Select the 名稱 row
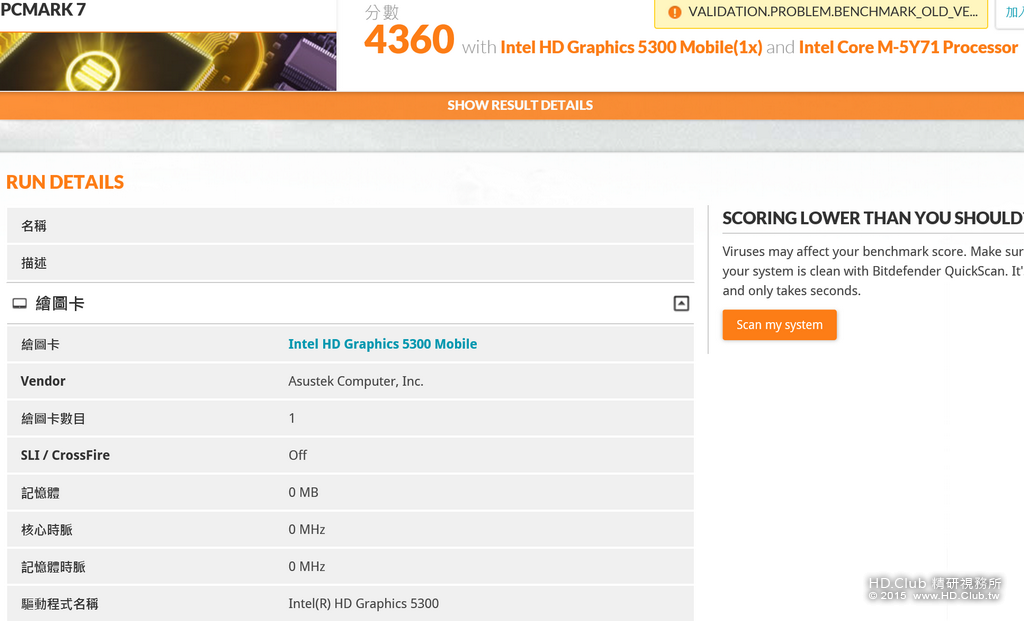1024x621 pixels. click(350, 226)
